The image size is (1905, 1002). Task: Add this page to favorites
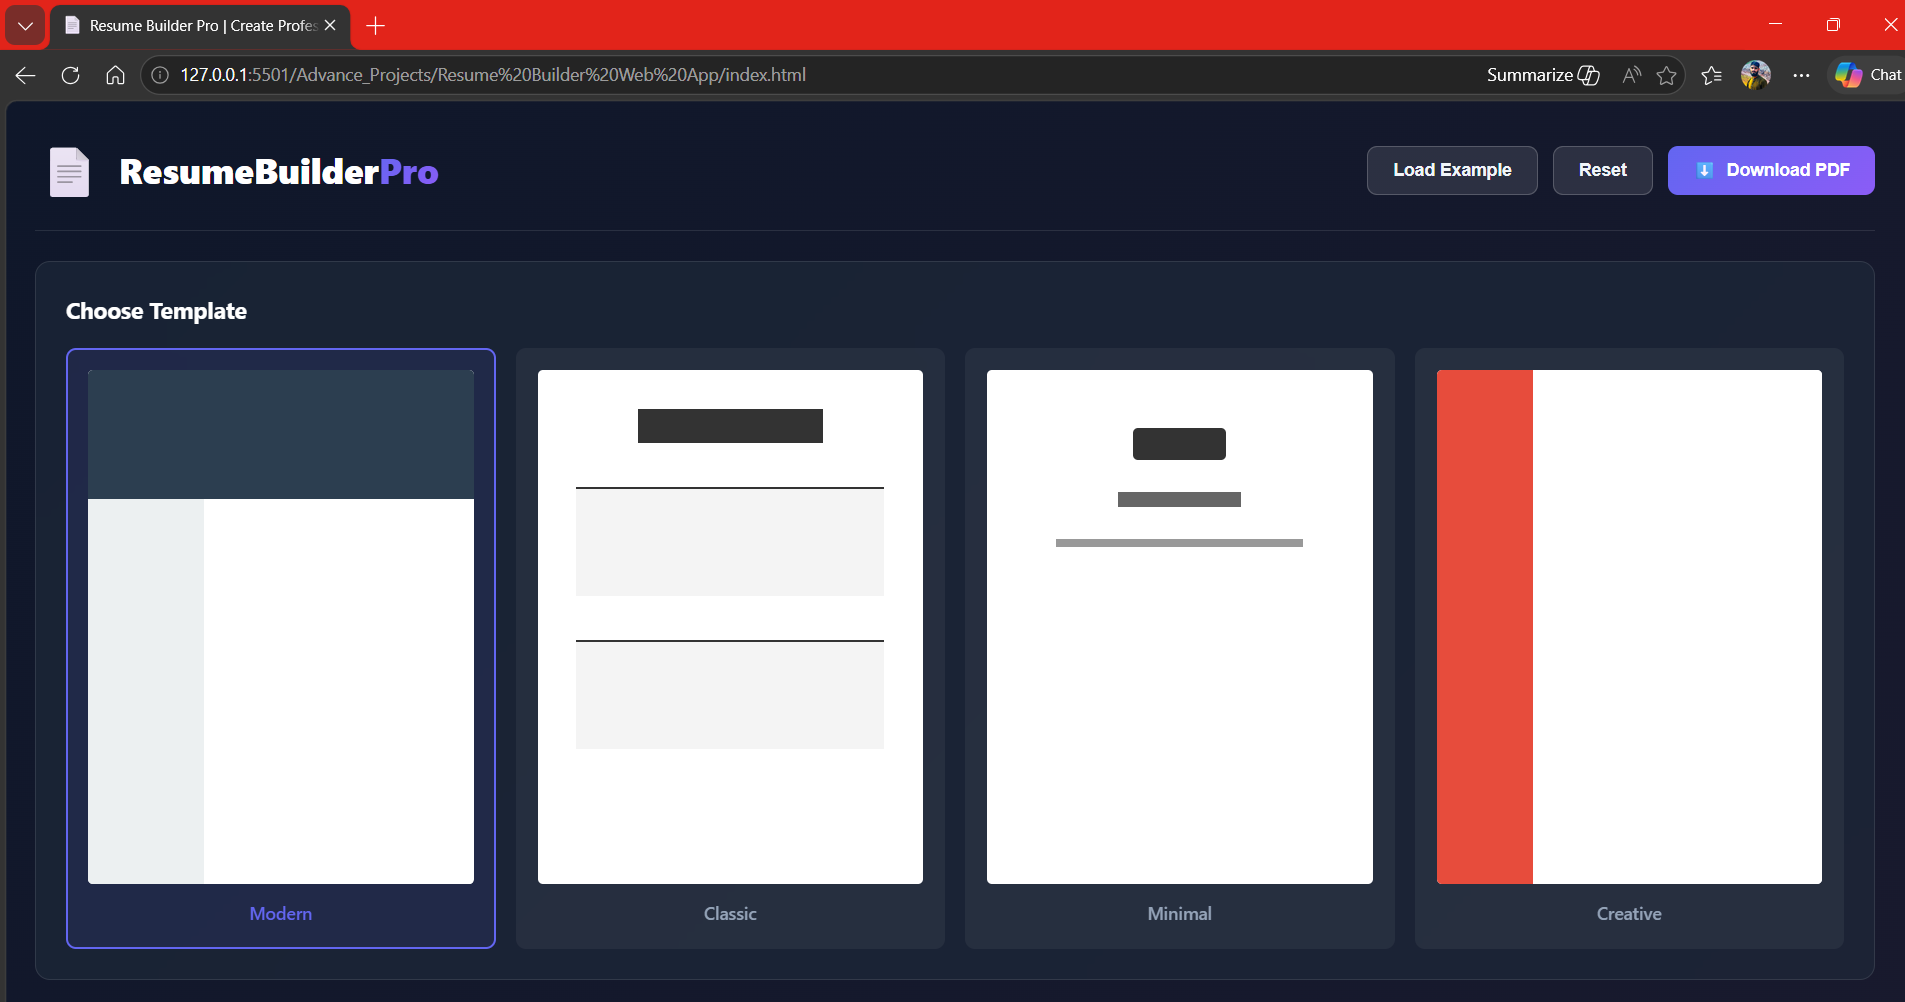tap(1666, 75)
